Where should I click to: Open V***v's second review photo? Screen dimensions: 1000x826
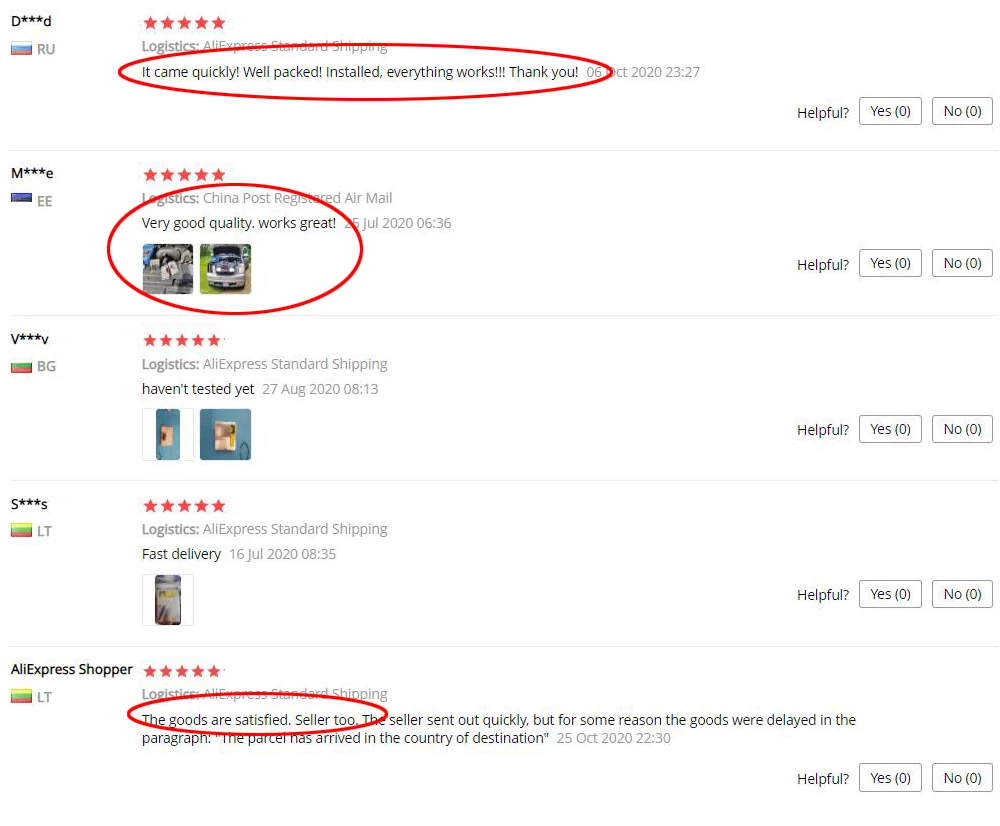pos(225,434)
